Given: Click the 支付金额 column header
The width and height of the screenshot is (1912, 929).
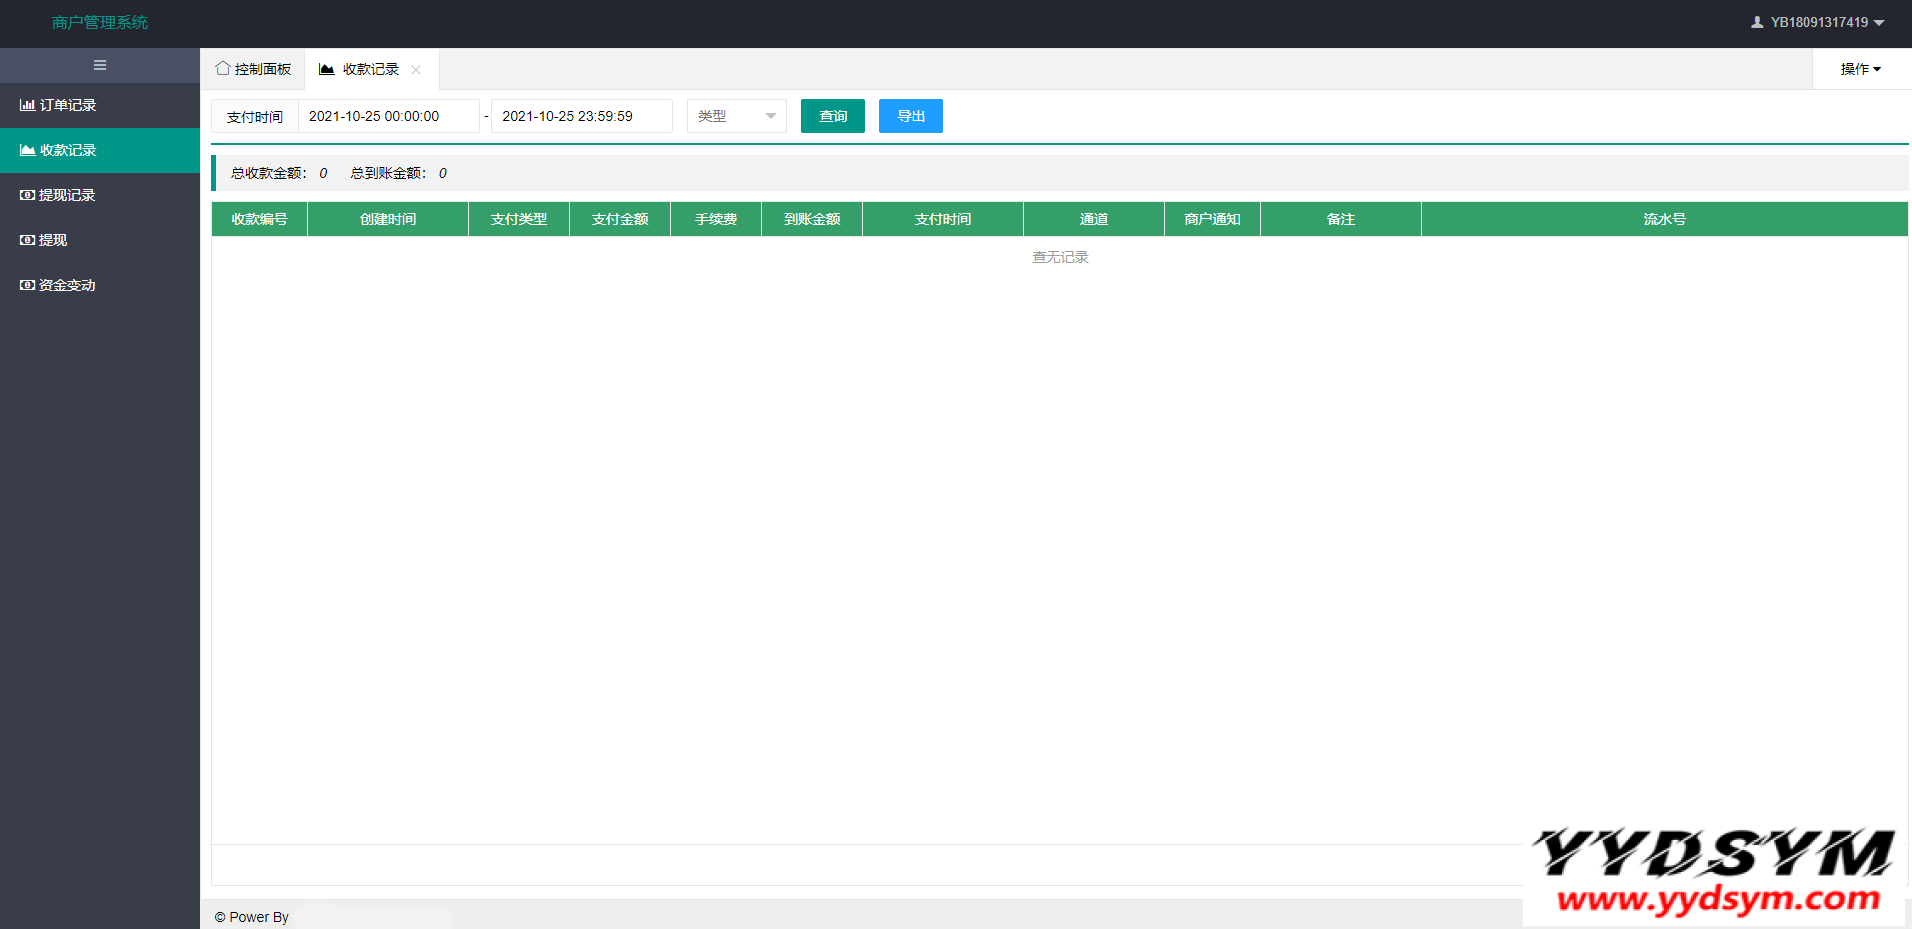Looking at the screenshot, I should coord(620,219).
